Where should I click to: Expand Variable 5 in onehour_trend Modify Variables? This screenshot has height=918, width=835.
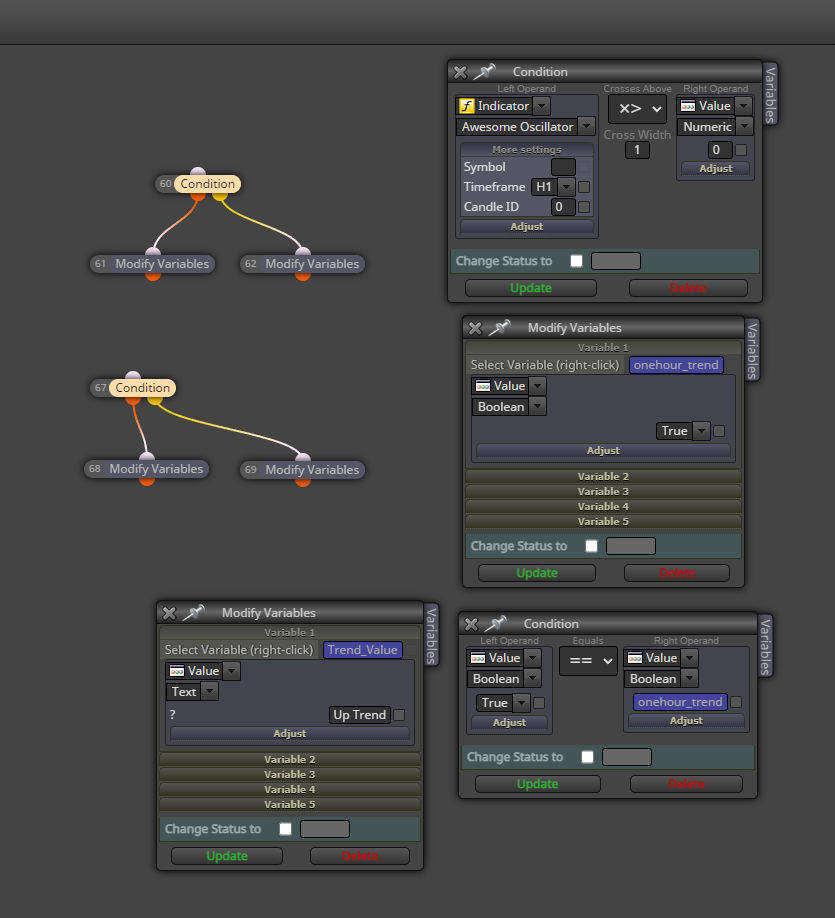point(603,522)
